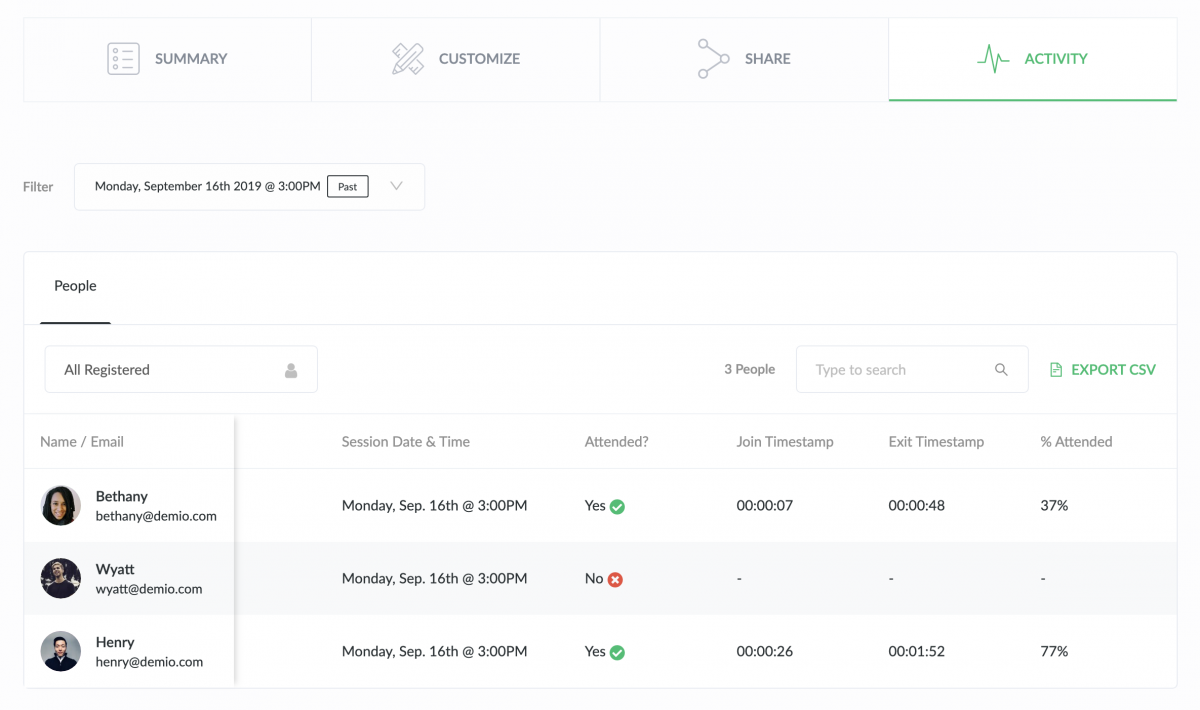Click Henry's exit timestamp 00:01:52
This screenshot has height=710, width=1200.
click(x=918, y=652)
